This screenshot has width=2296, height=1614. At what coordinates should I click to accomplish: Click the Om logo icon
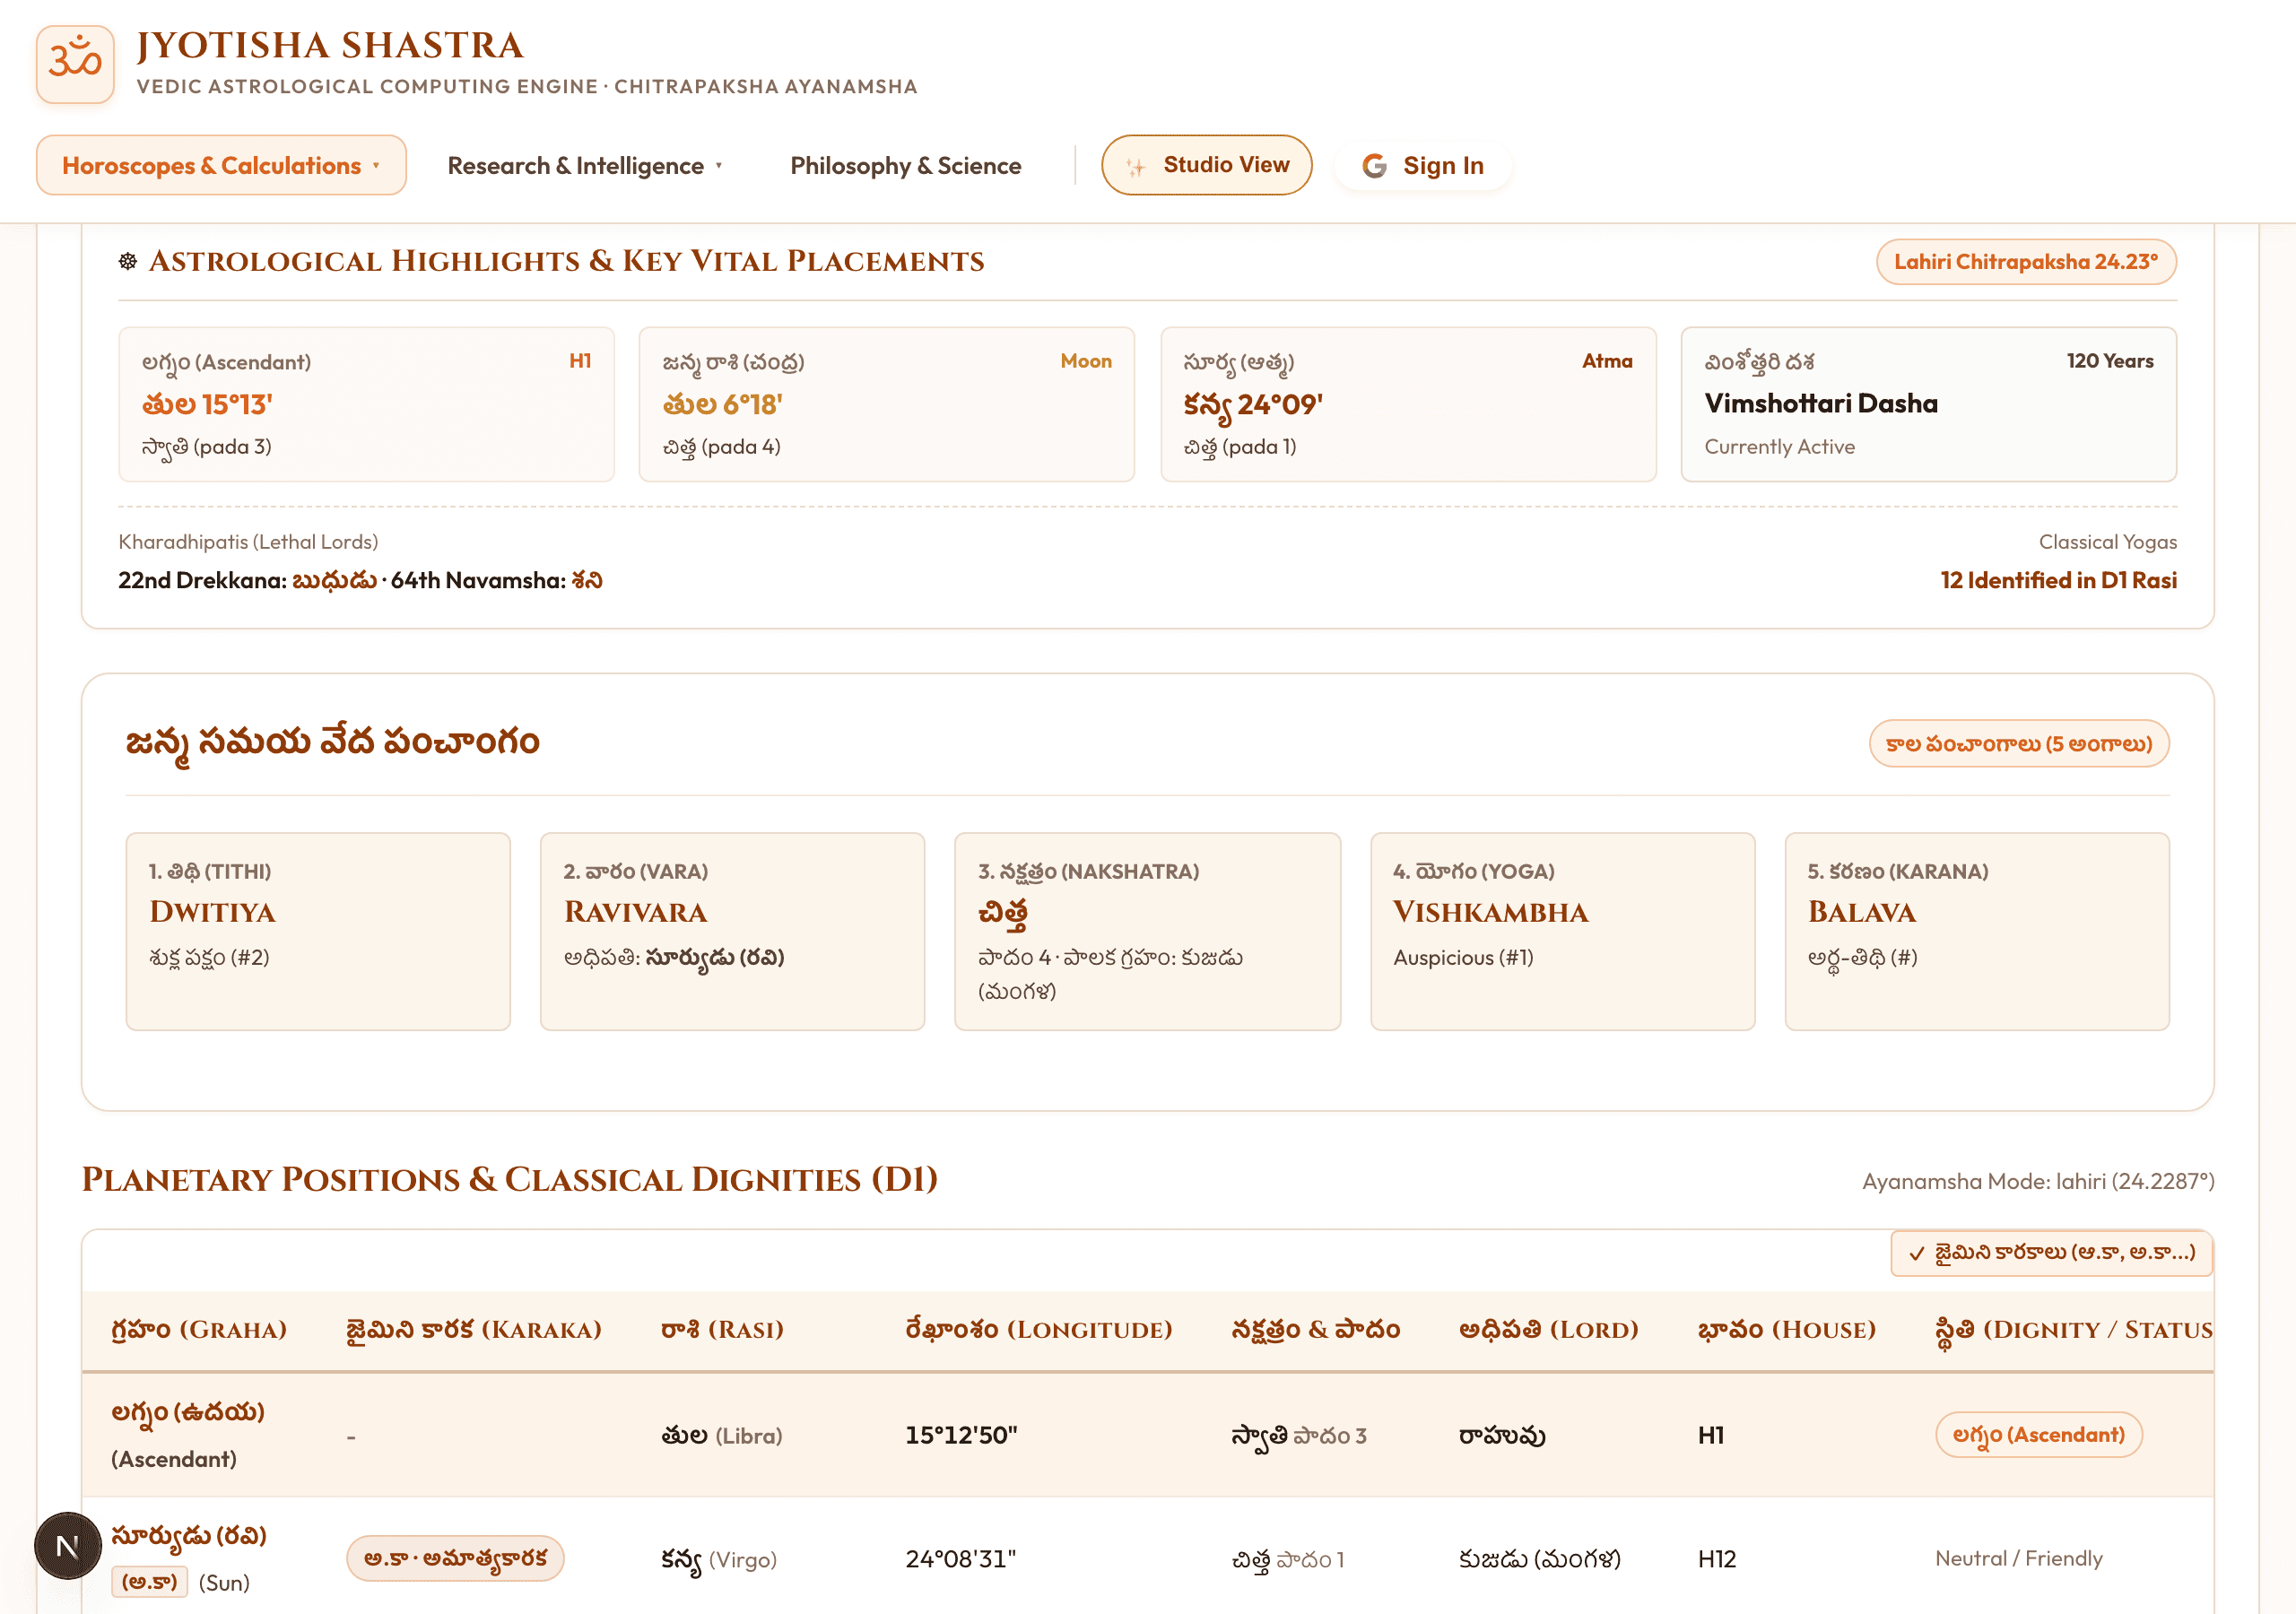click(x=75, y=64)
